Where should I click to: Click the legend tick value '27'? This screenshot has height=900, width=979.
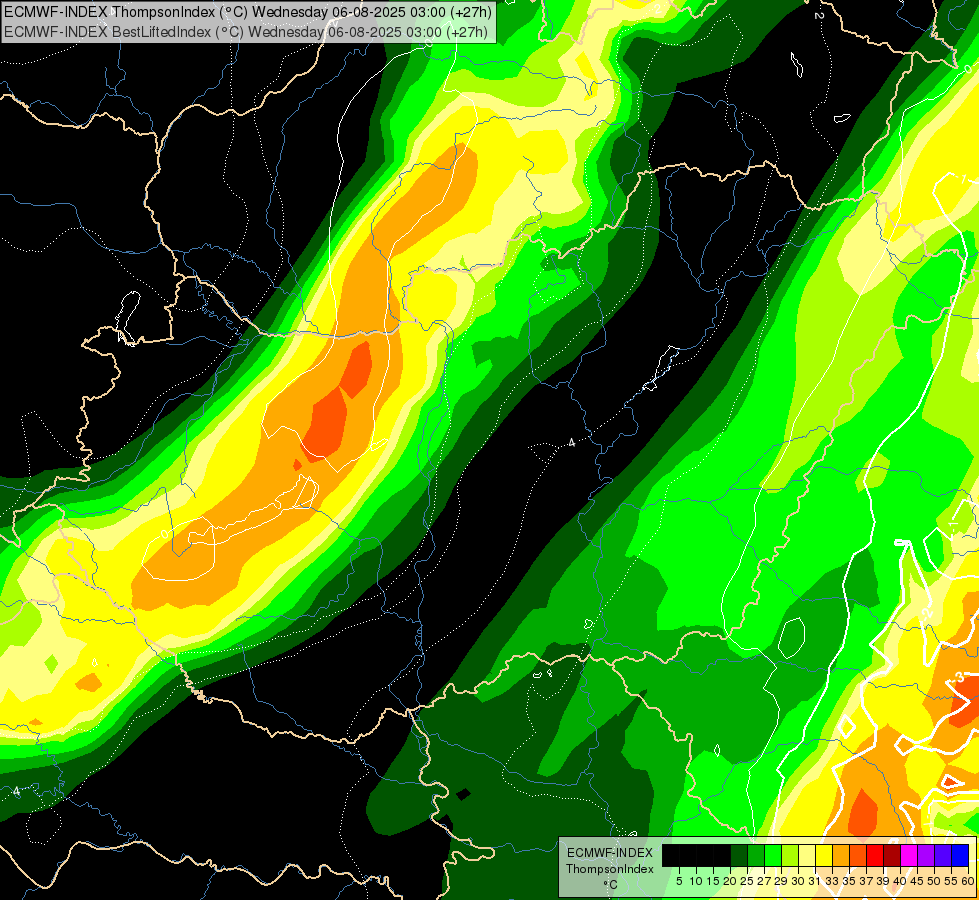[x=764, y=881]
